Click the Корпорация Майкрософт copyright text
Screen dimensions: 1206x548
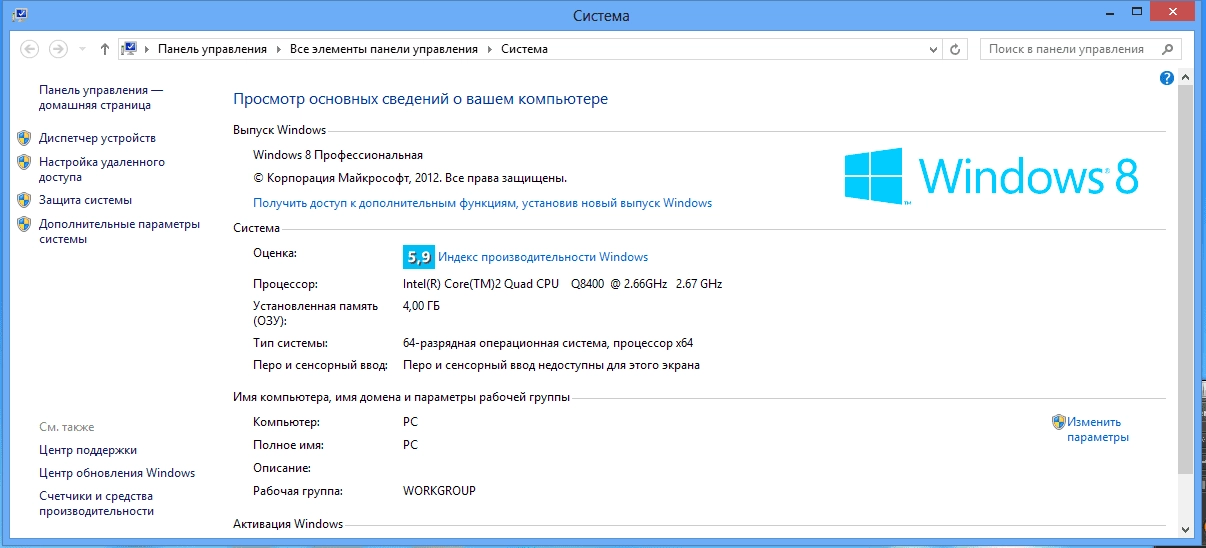(410, 178)
